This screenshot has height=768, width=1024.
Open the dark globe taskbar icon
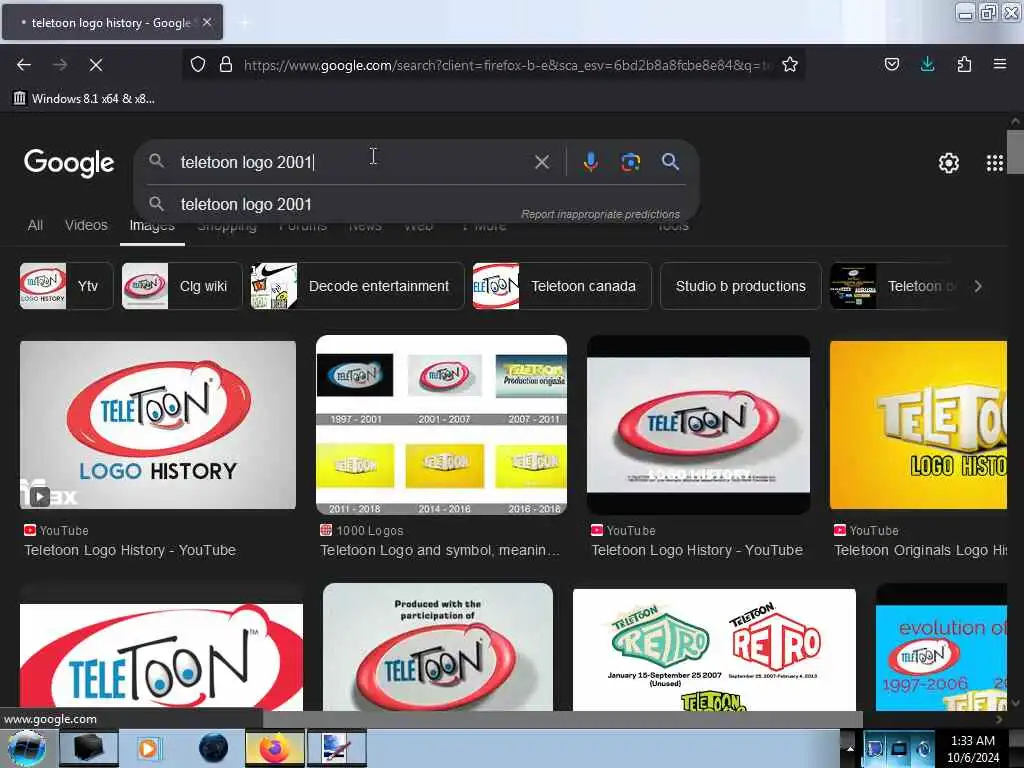pyautogui.click(x=214, y=748)
